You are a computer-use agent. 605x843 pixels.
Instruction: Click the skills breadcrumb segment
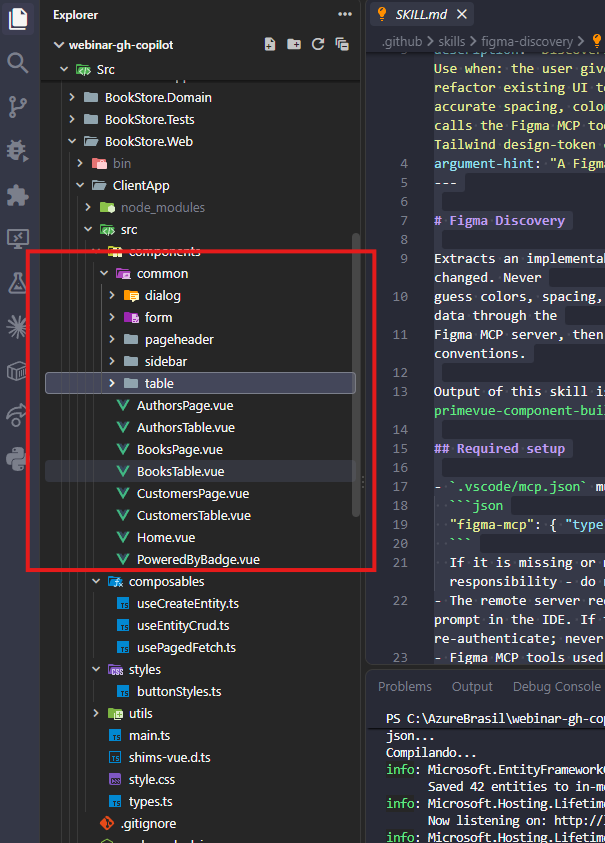click(451, 41)
